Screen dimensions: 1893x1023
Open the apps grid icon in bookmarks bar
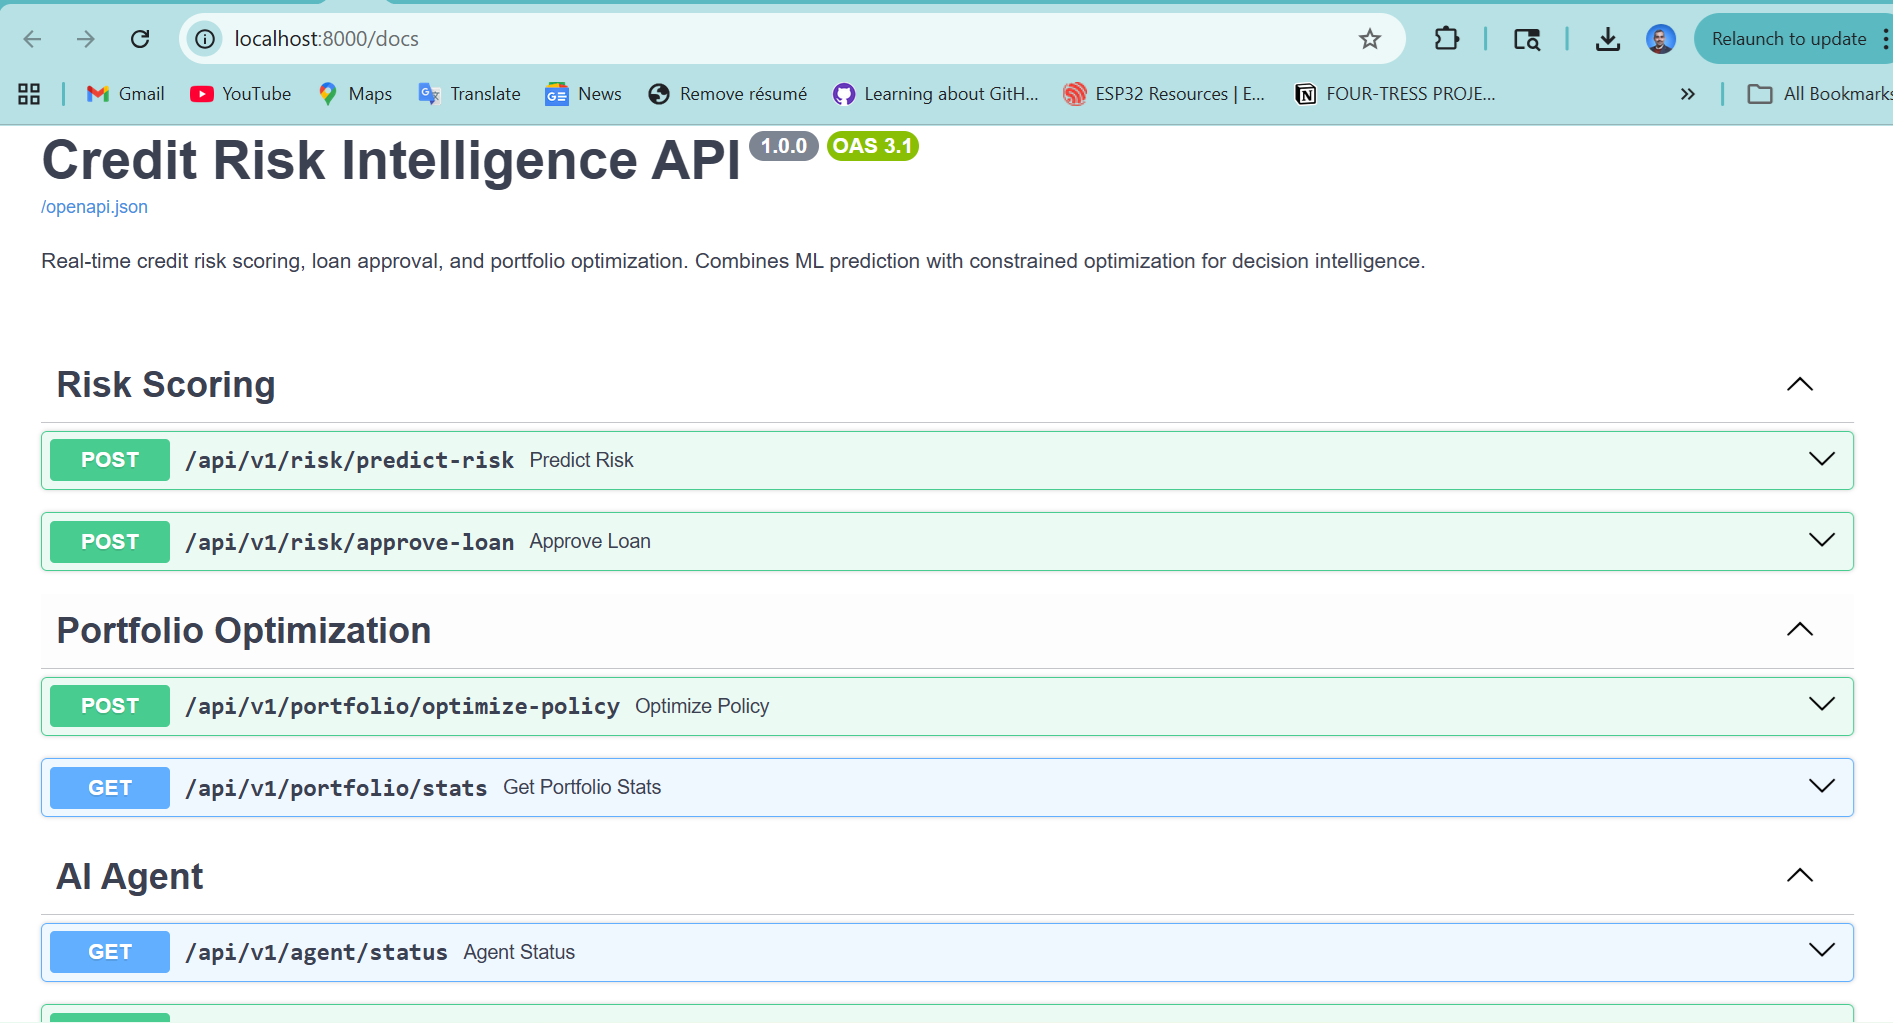[29, 94]
